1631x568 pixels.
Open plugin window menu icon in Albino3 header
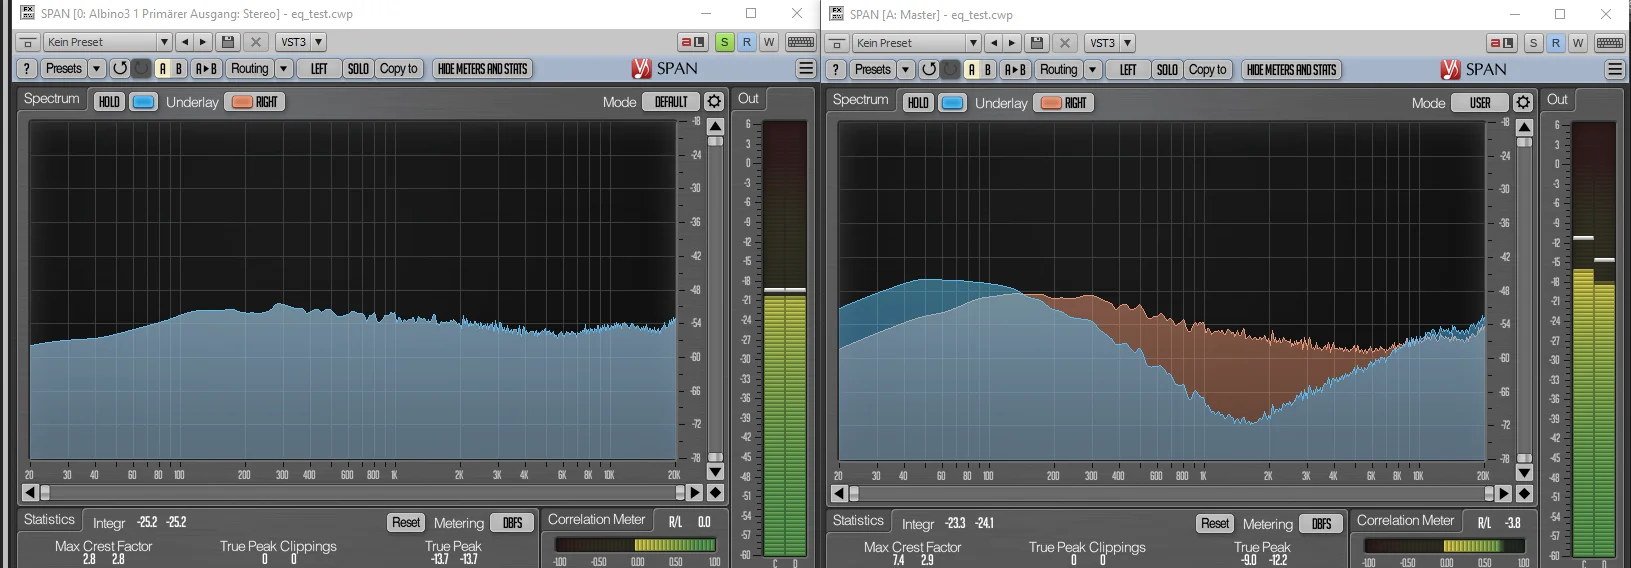28,42
